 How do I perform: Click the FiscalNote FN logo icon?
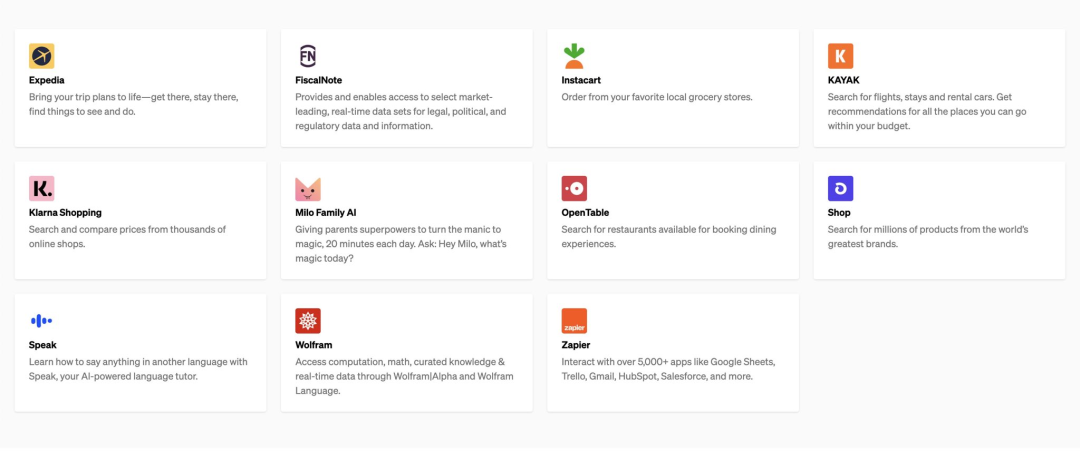(308, 56)
